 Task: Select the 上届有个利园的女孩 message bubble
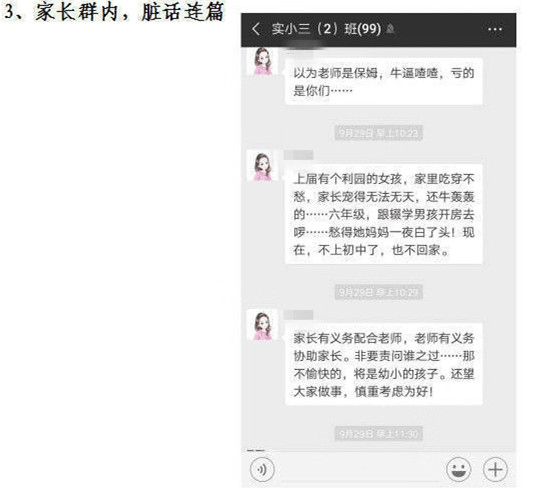pyautogui.click(x=383, y=214)
